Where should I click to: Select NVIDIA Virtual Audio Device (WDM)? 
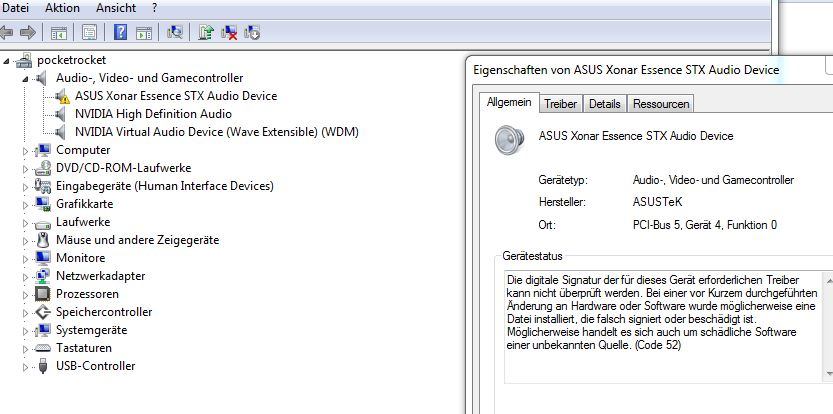click(x=217, y=132)
